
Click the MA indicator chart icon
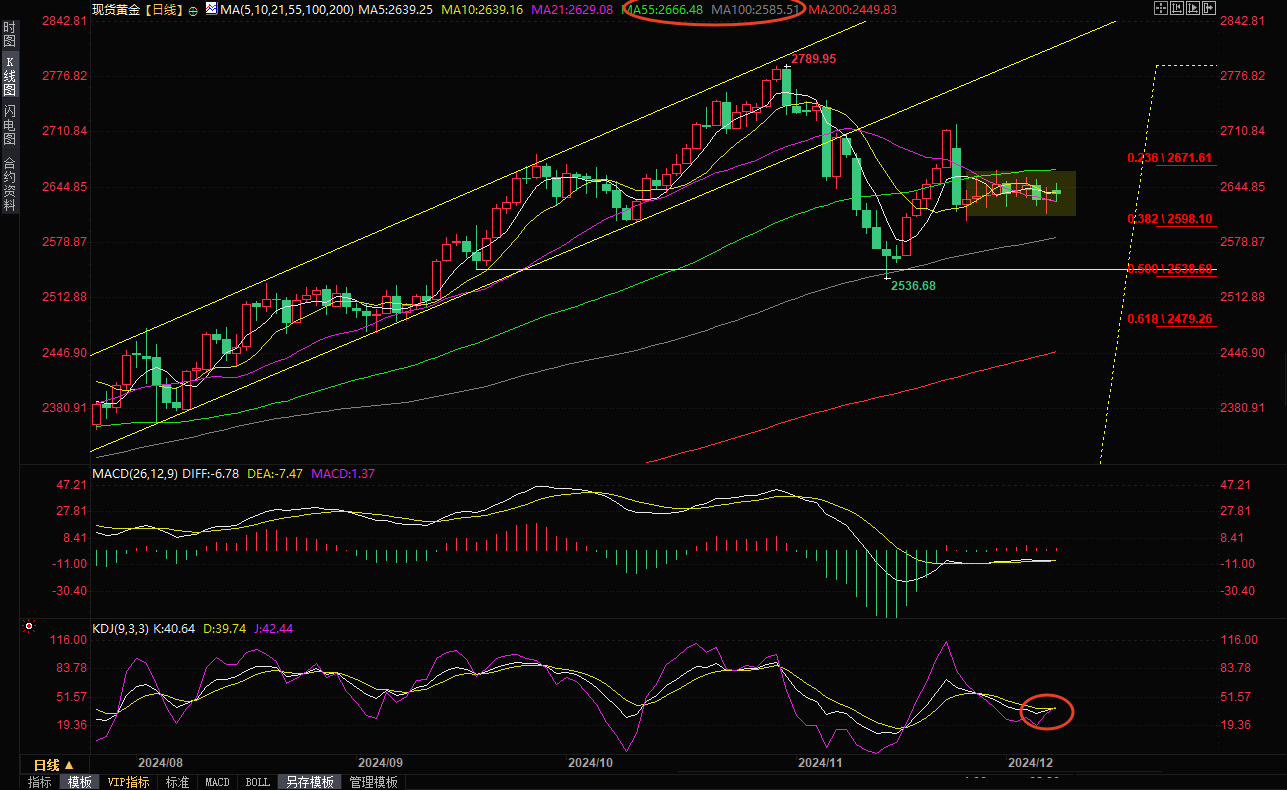210,9
